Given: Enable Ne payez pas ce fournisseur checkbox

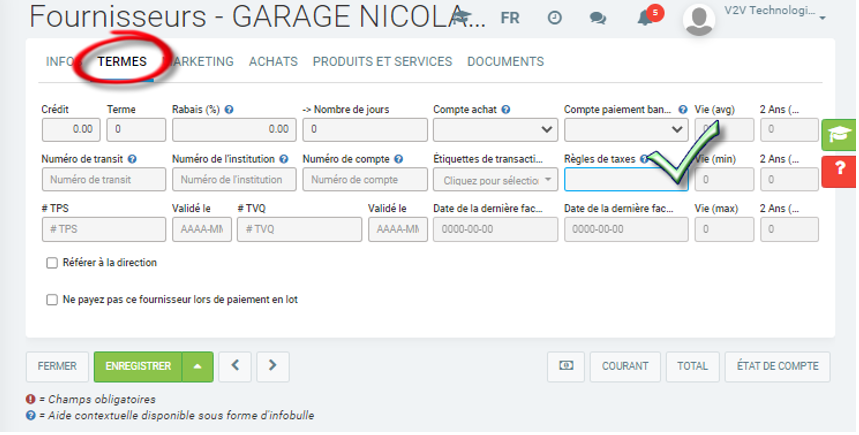Looking at the screenshot, I should pyautogui.click(x=52, y=299).
